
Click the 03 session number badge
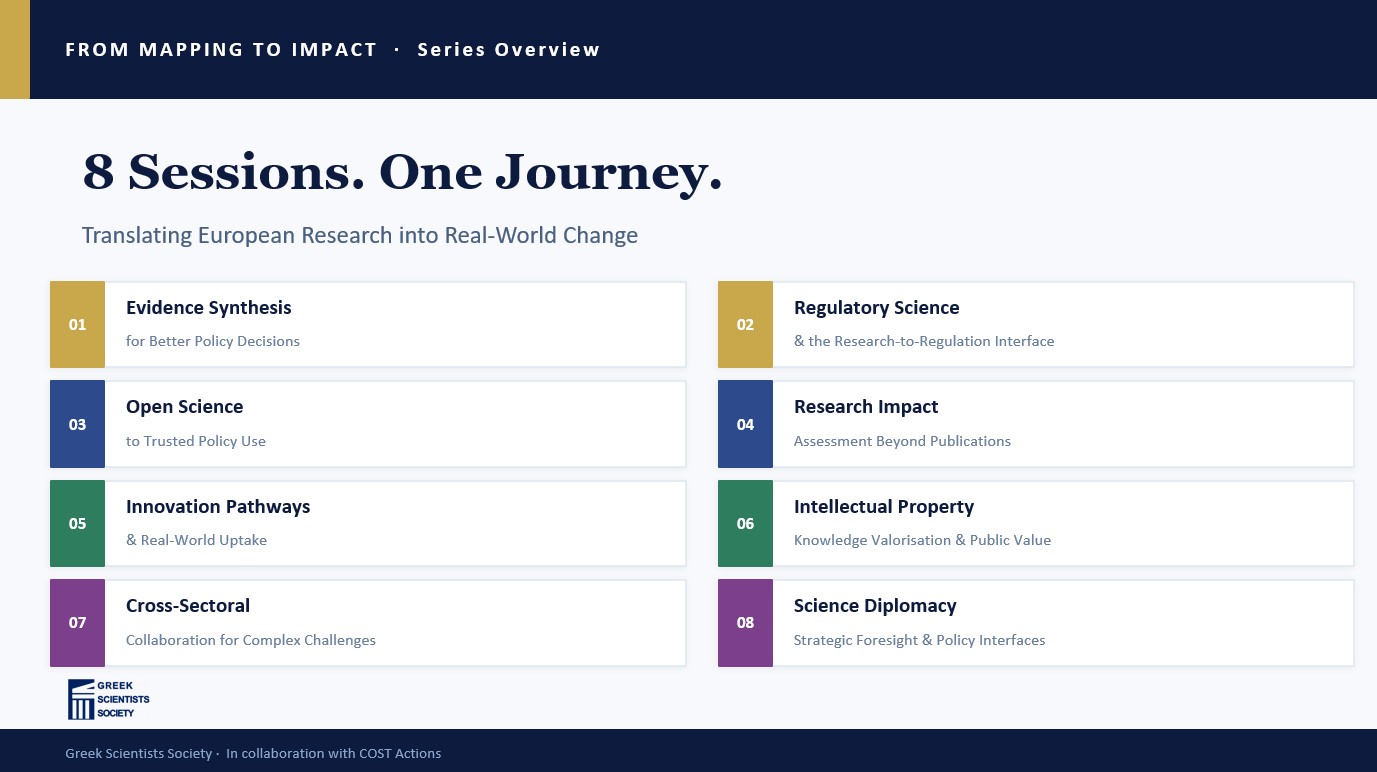pos(77,424)
